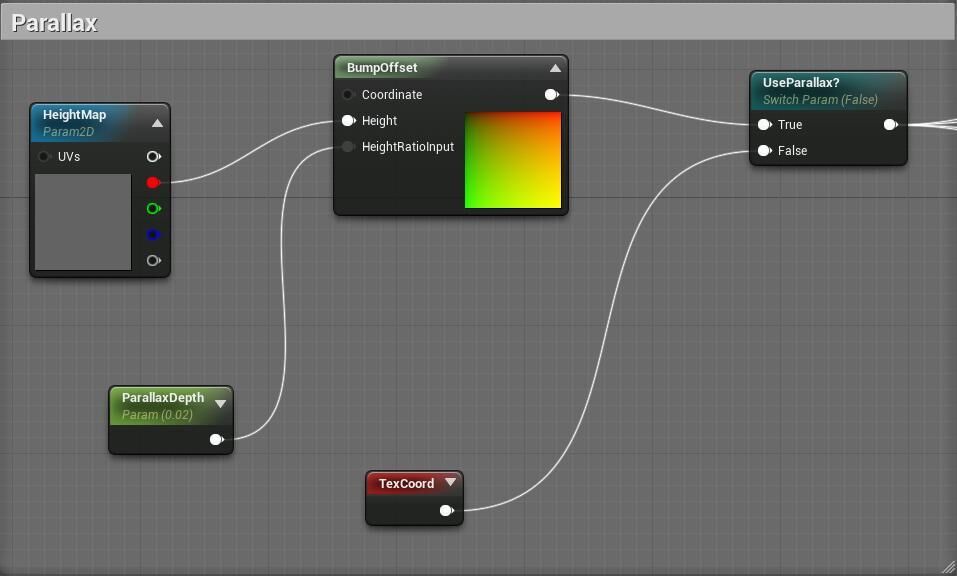This screenshot has width=957, height=576.
Task: Click the BumpOffset Height input pin
Action: [348, 121]
